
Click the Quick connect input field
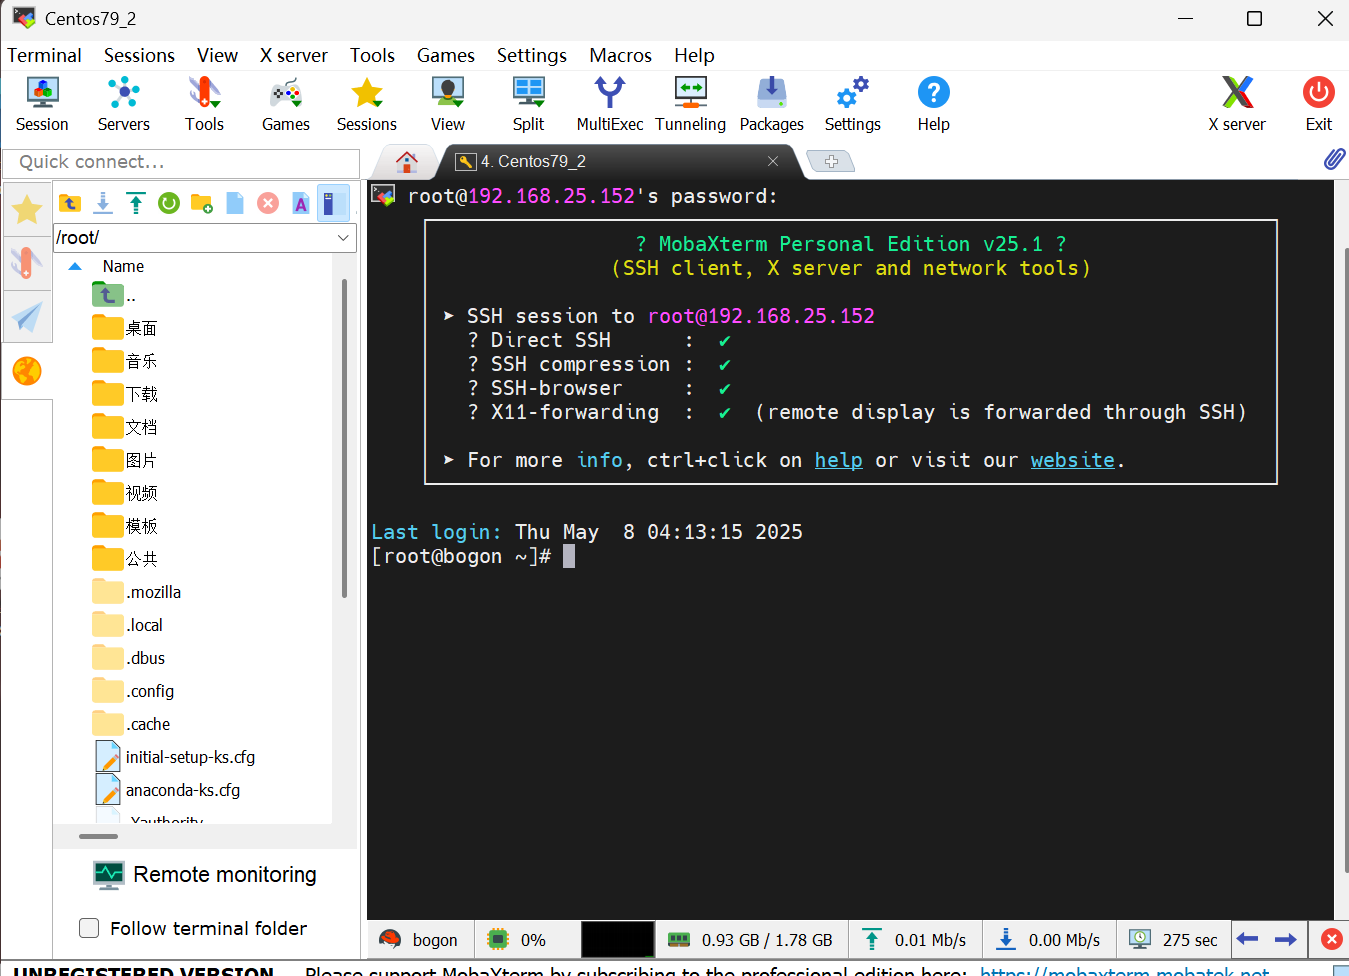pos(181,162)
